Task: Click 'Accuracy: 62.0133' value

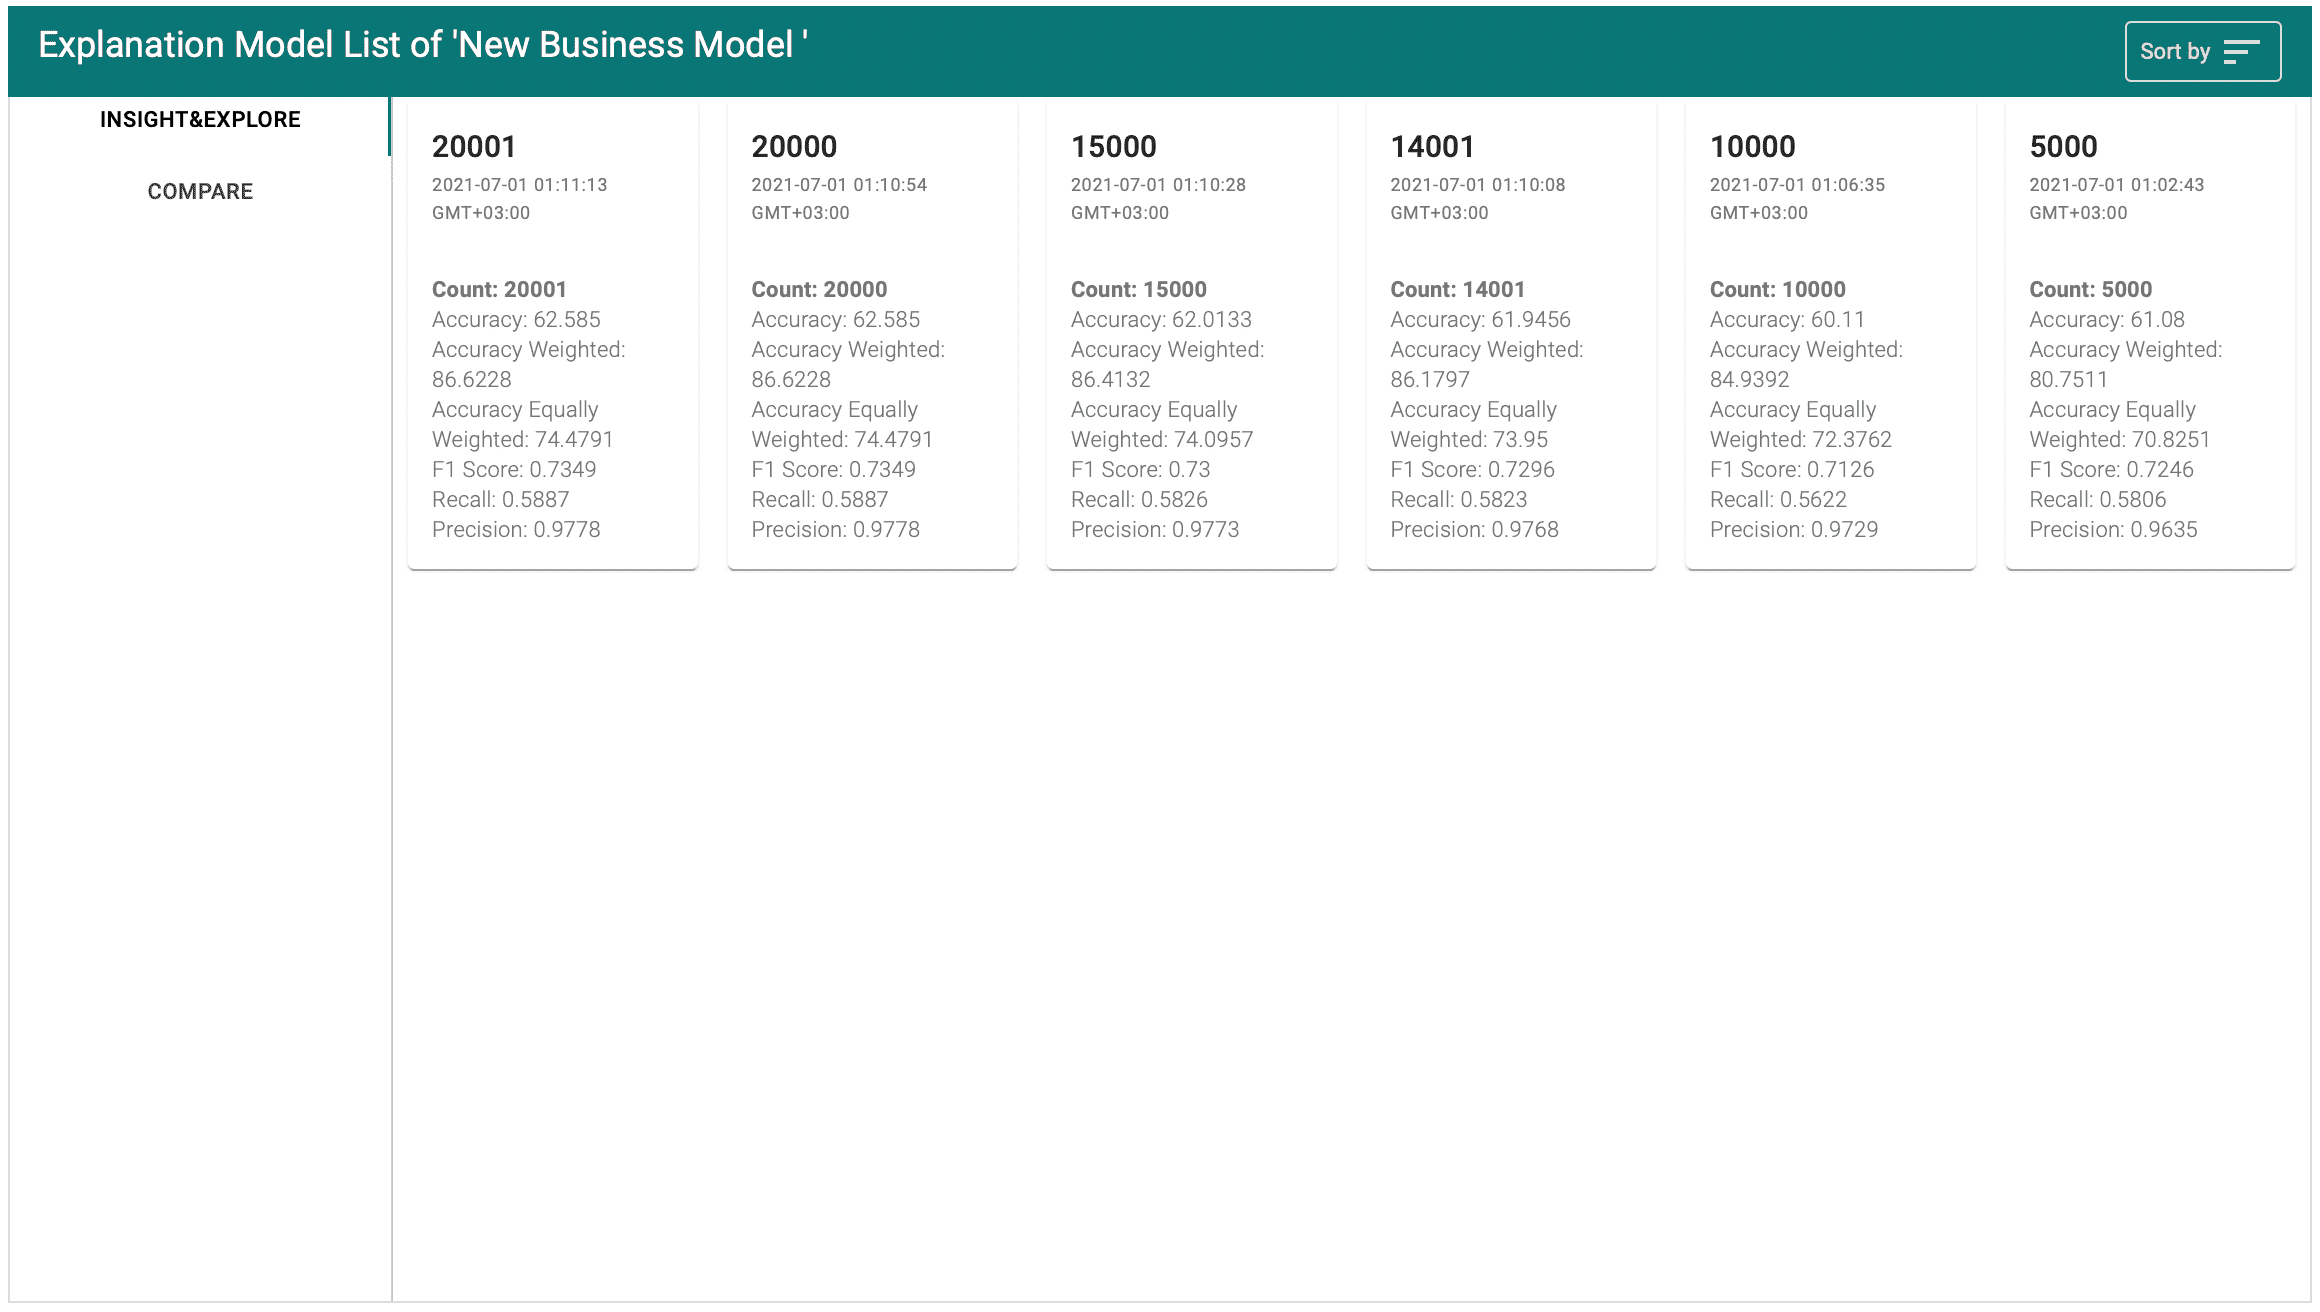Action: (x=1161, y=320)
